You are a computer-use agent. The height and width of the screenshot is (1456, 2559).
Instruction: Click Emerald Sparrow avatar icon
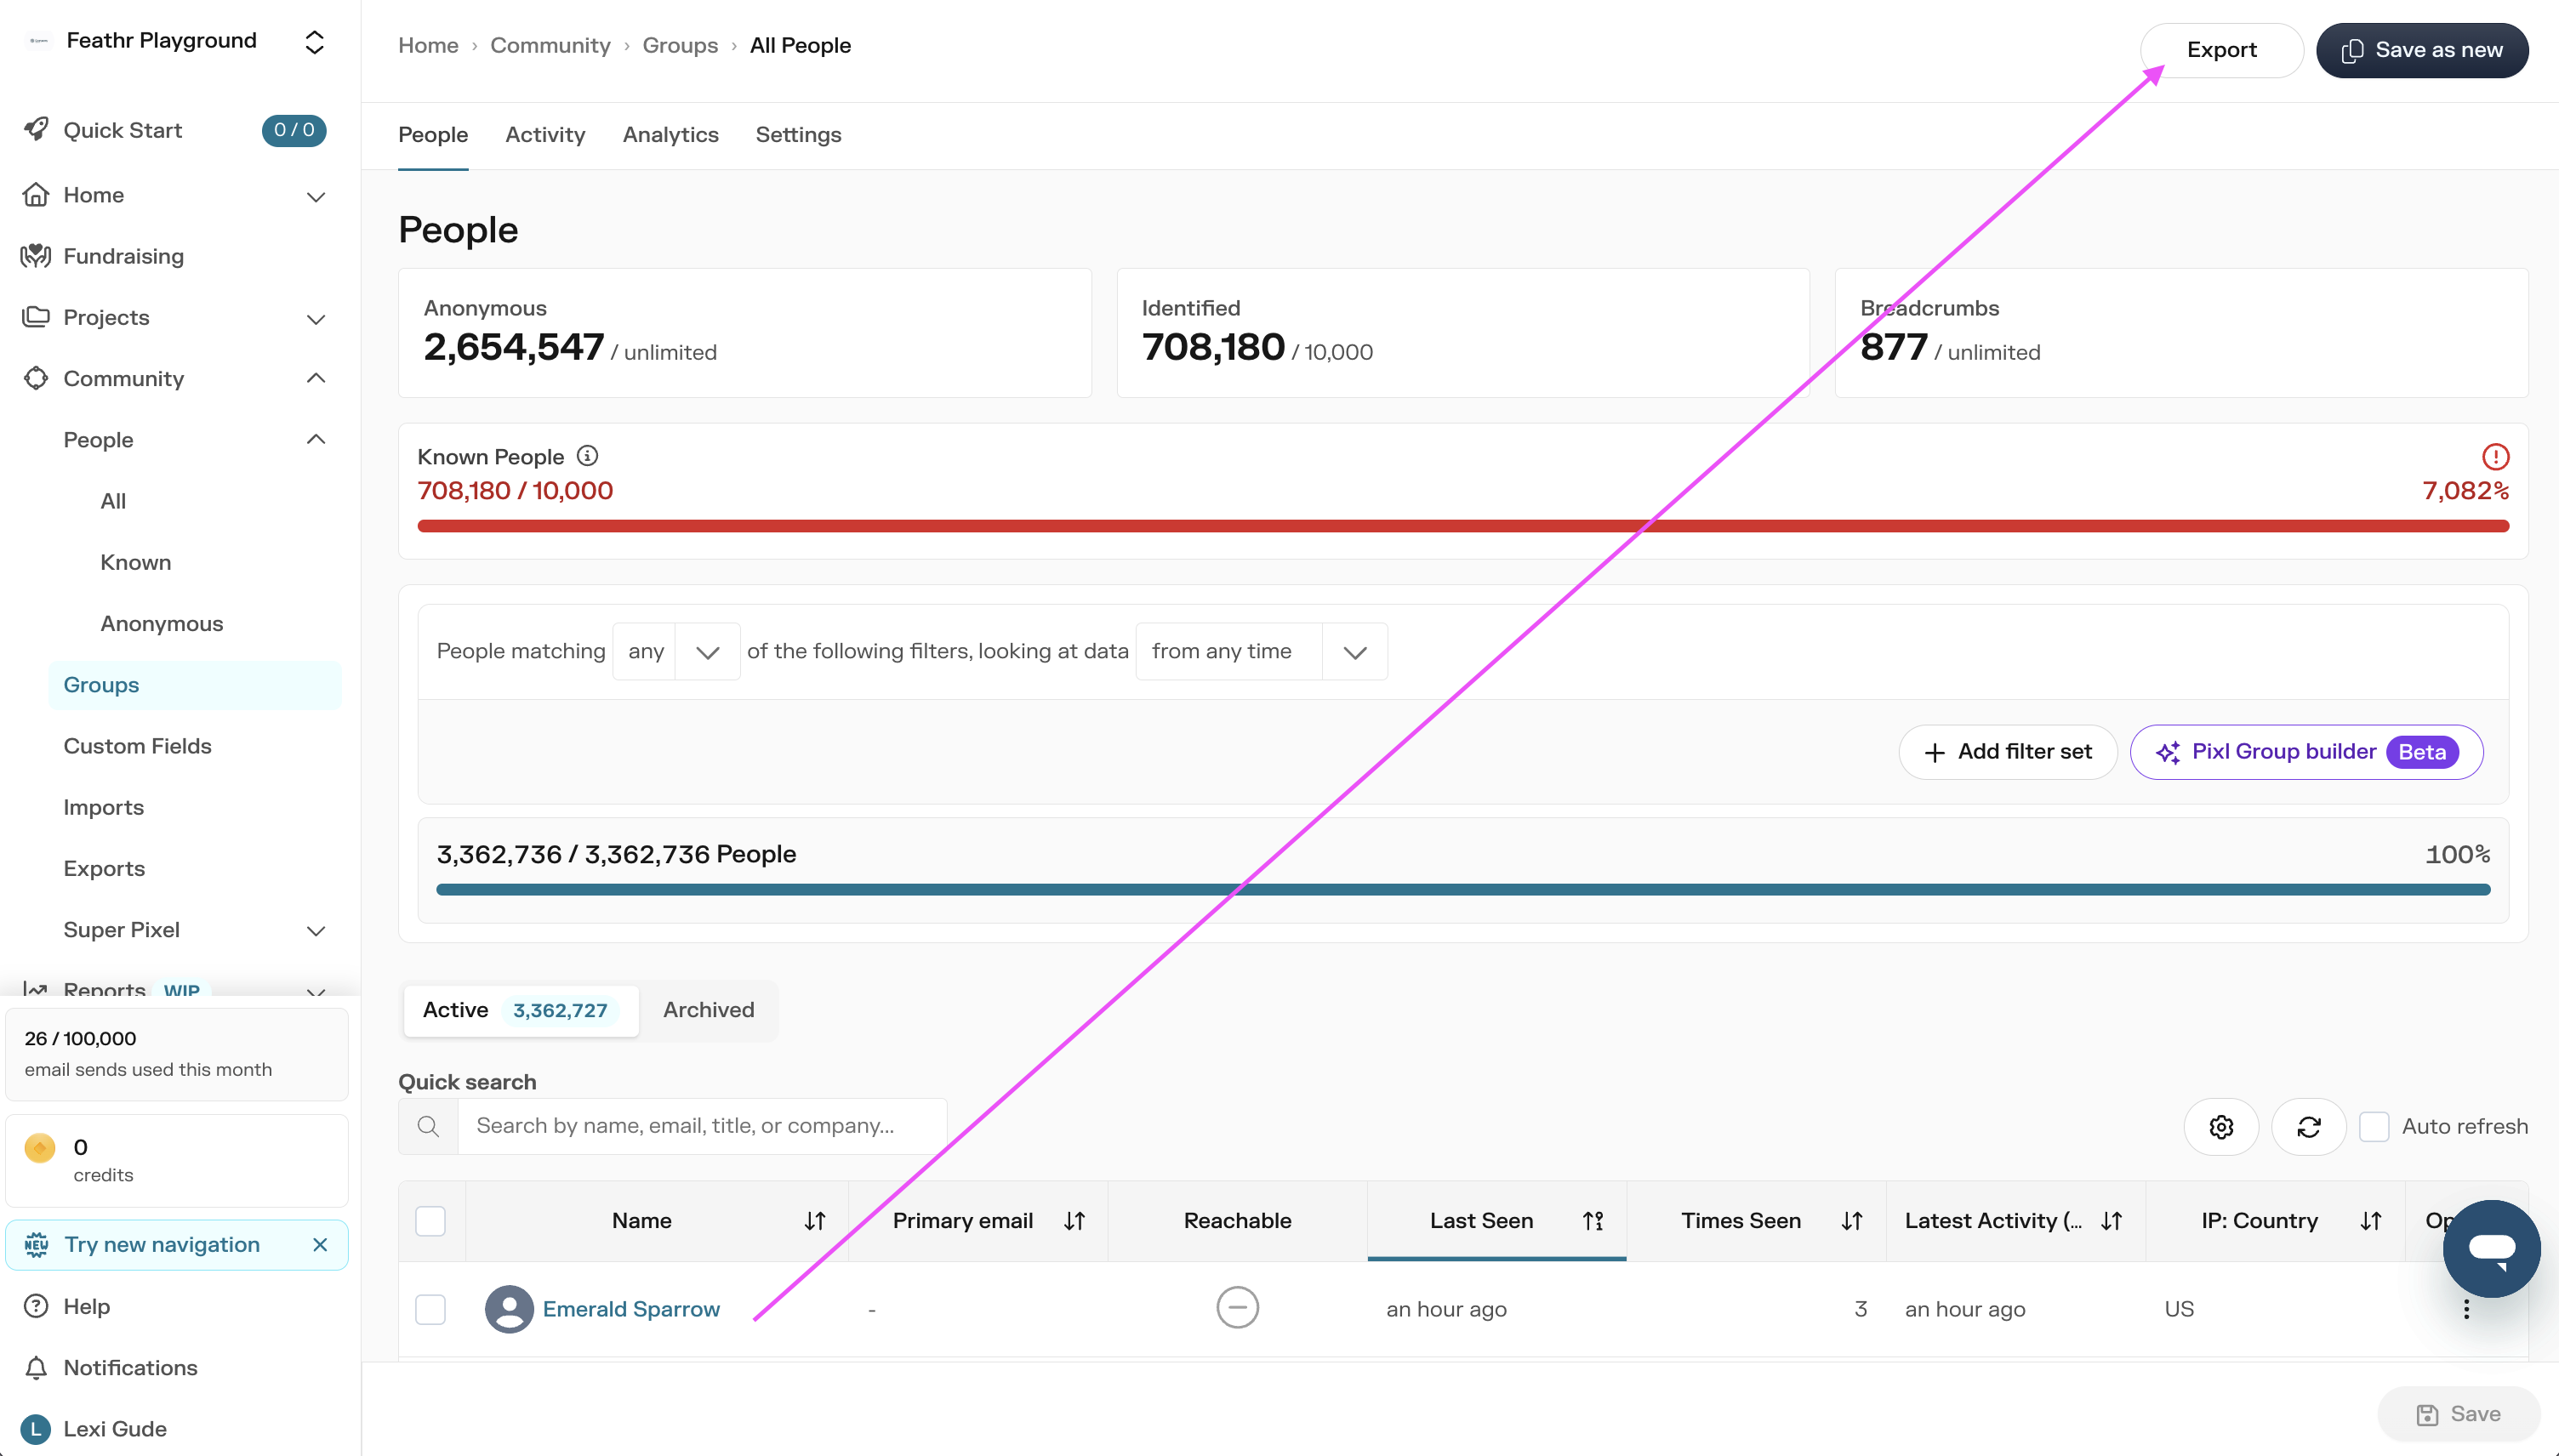point(509,1309)
